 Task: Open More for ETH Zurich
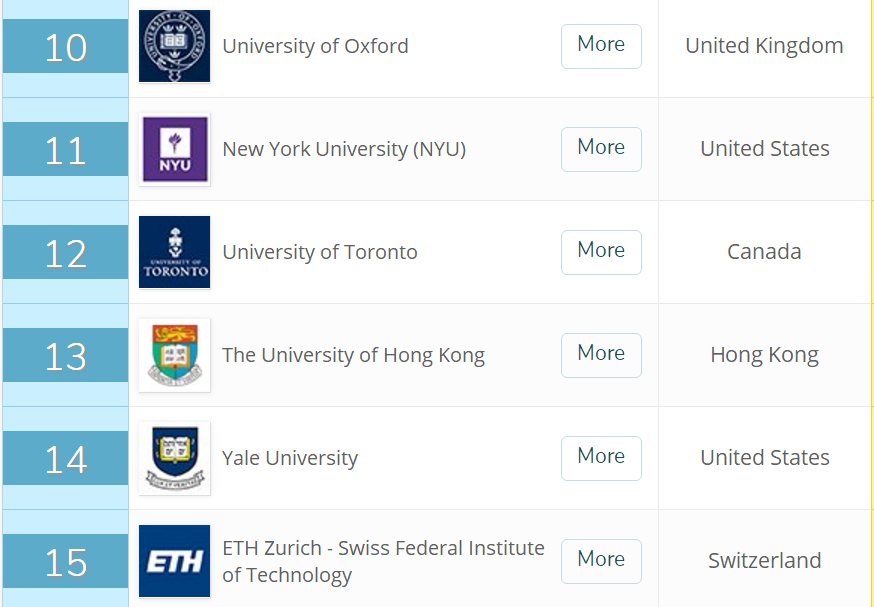[x=601, y=561]
